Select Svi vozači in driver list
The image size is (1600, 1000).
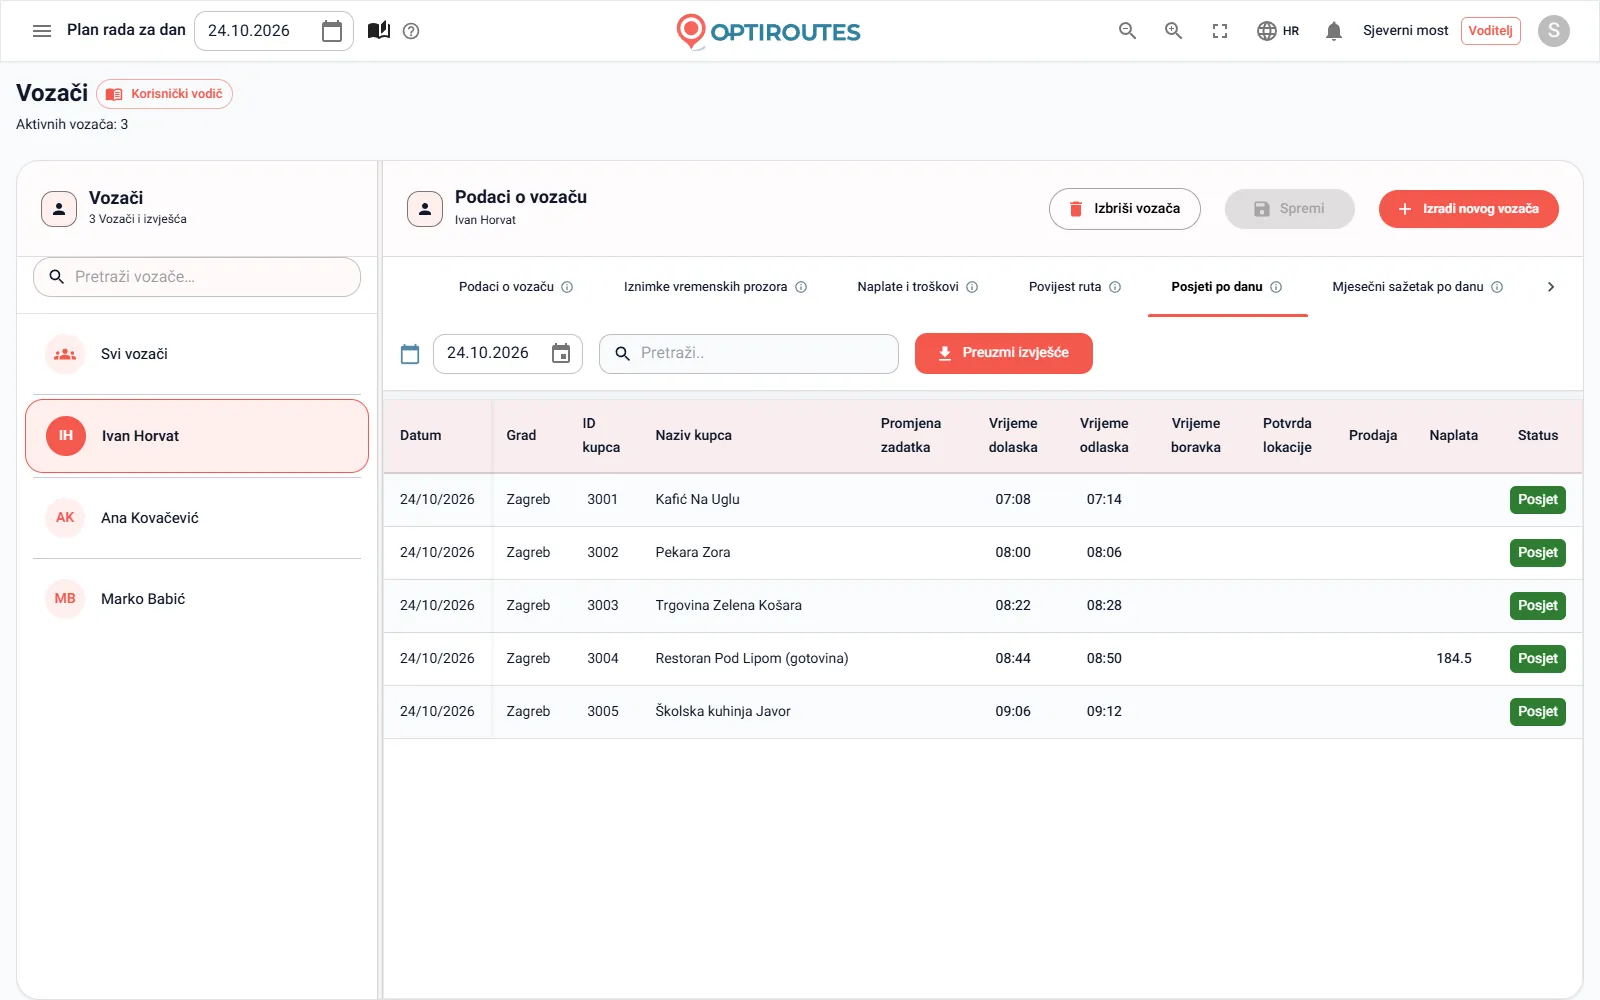coord(197,354)
